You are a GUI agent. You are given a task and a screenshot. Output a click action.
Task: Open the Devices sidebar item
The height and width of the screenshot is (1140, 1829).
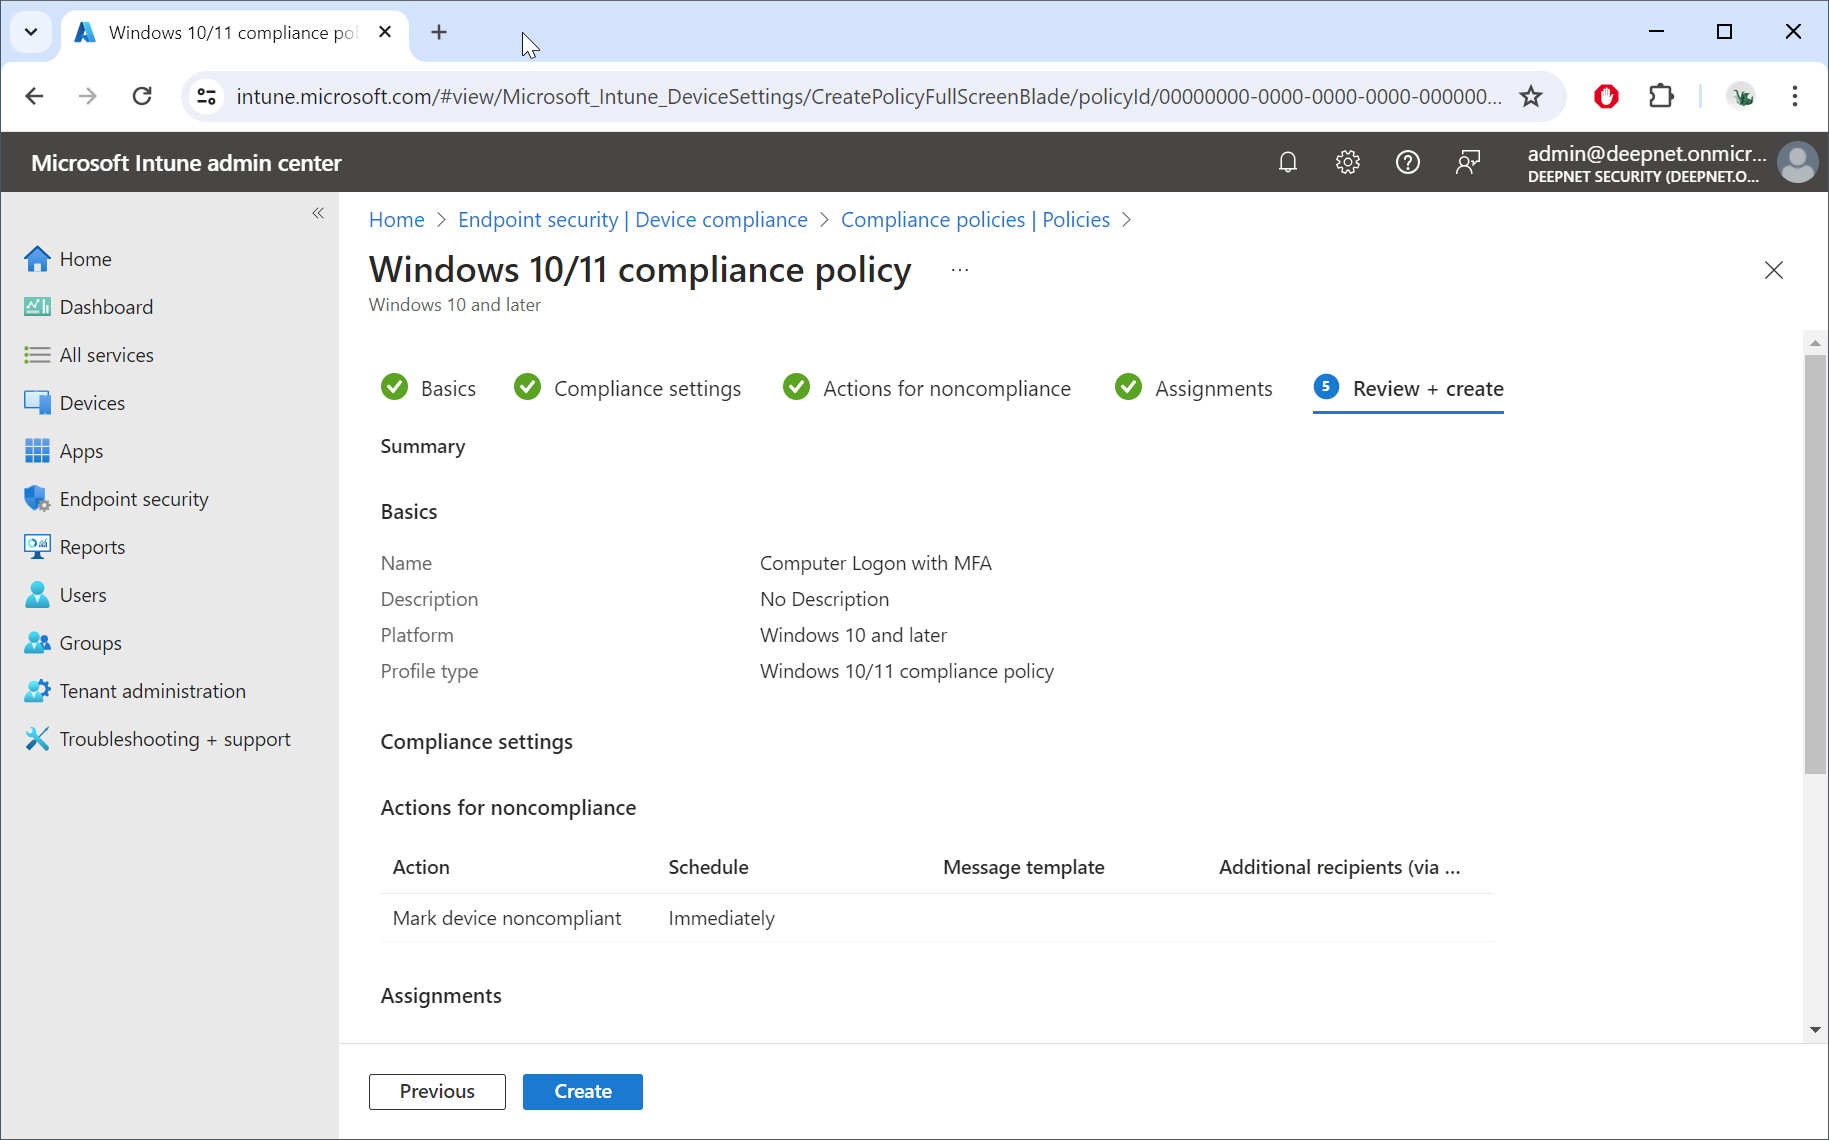92,403
